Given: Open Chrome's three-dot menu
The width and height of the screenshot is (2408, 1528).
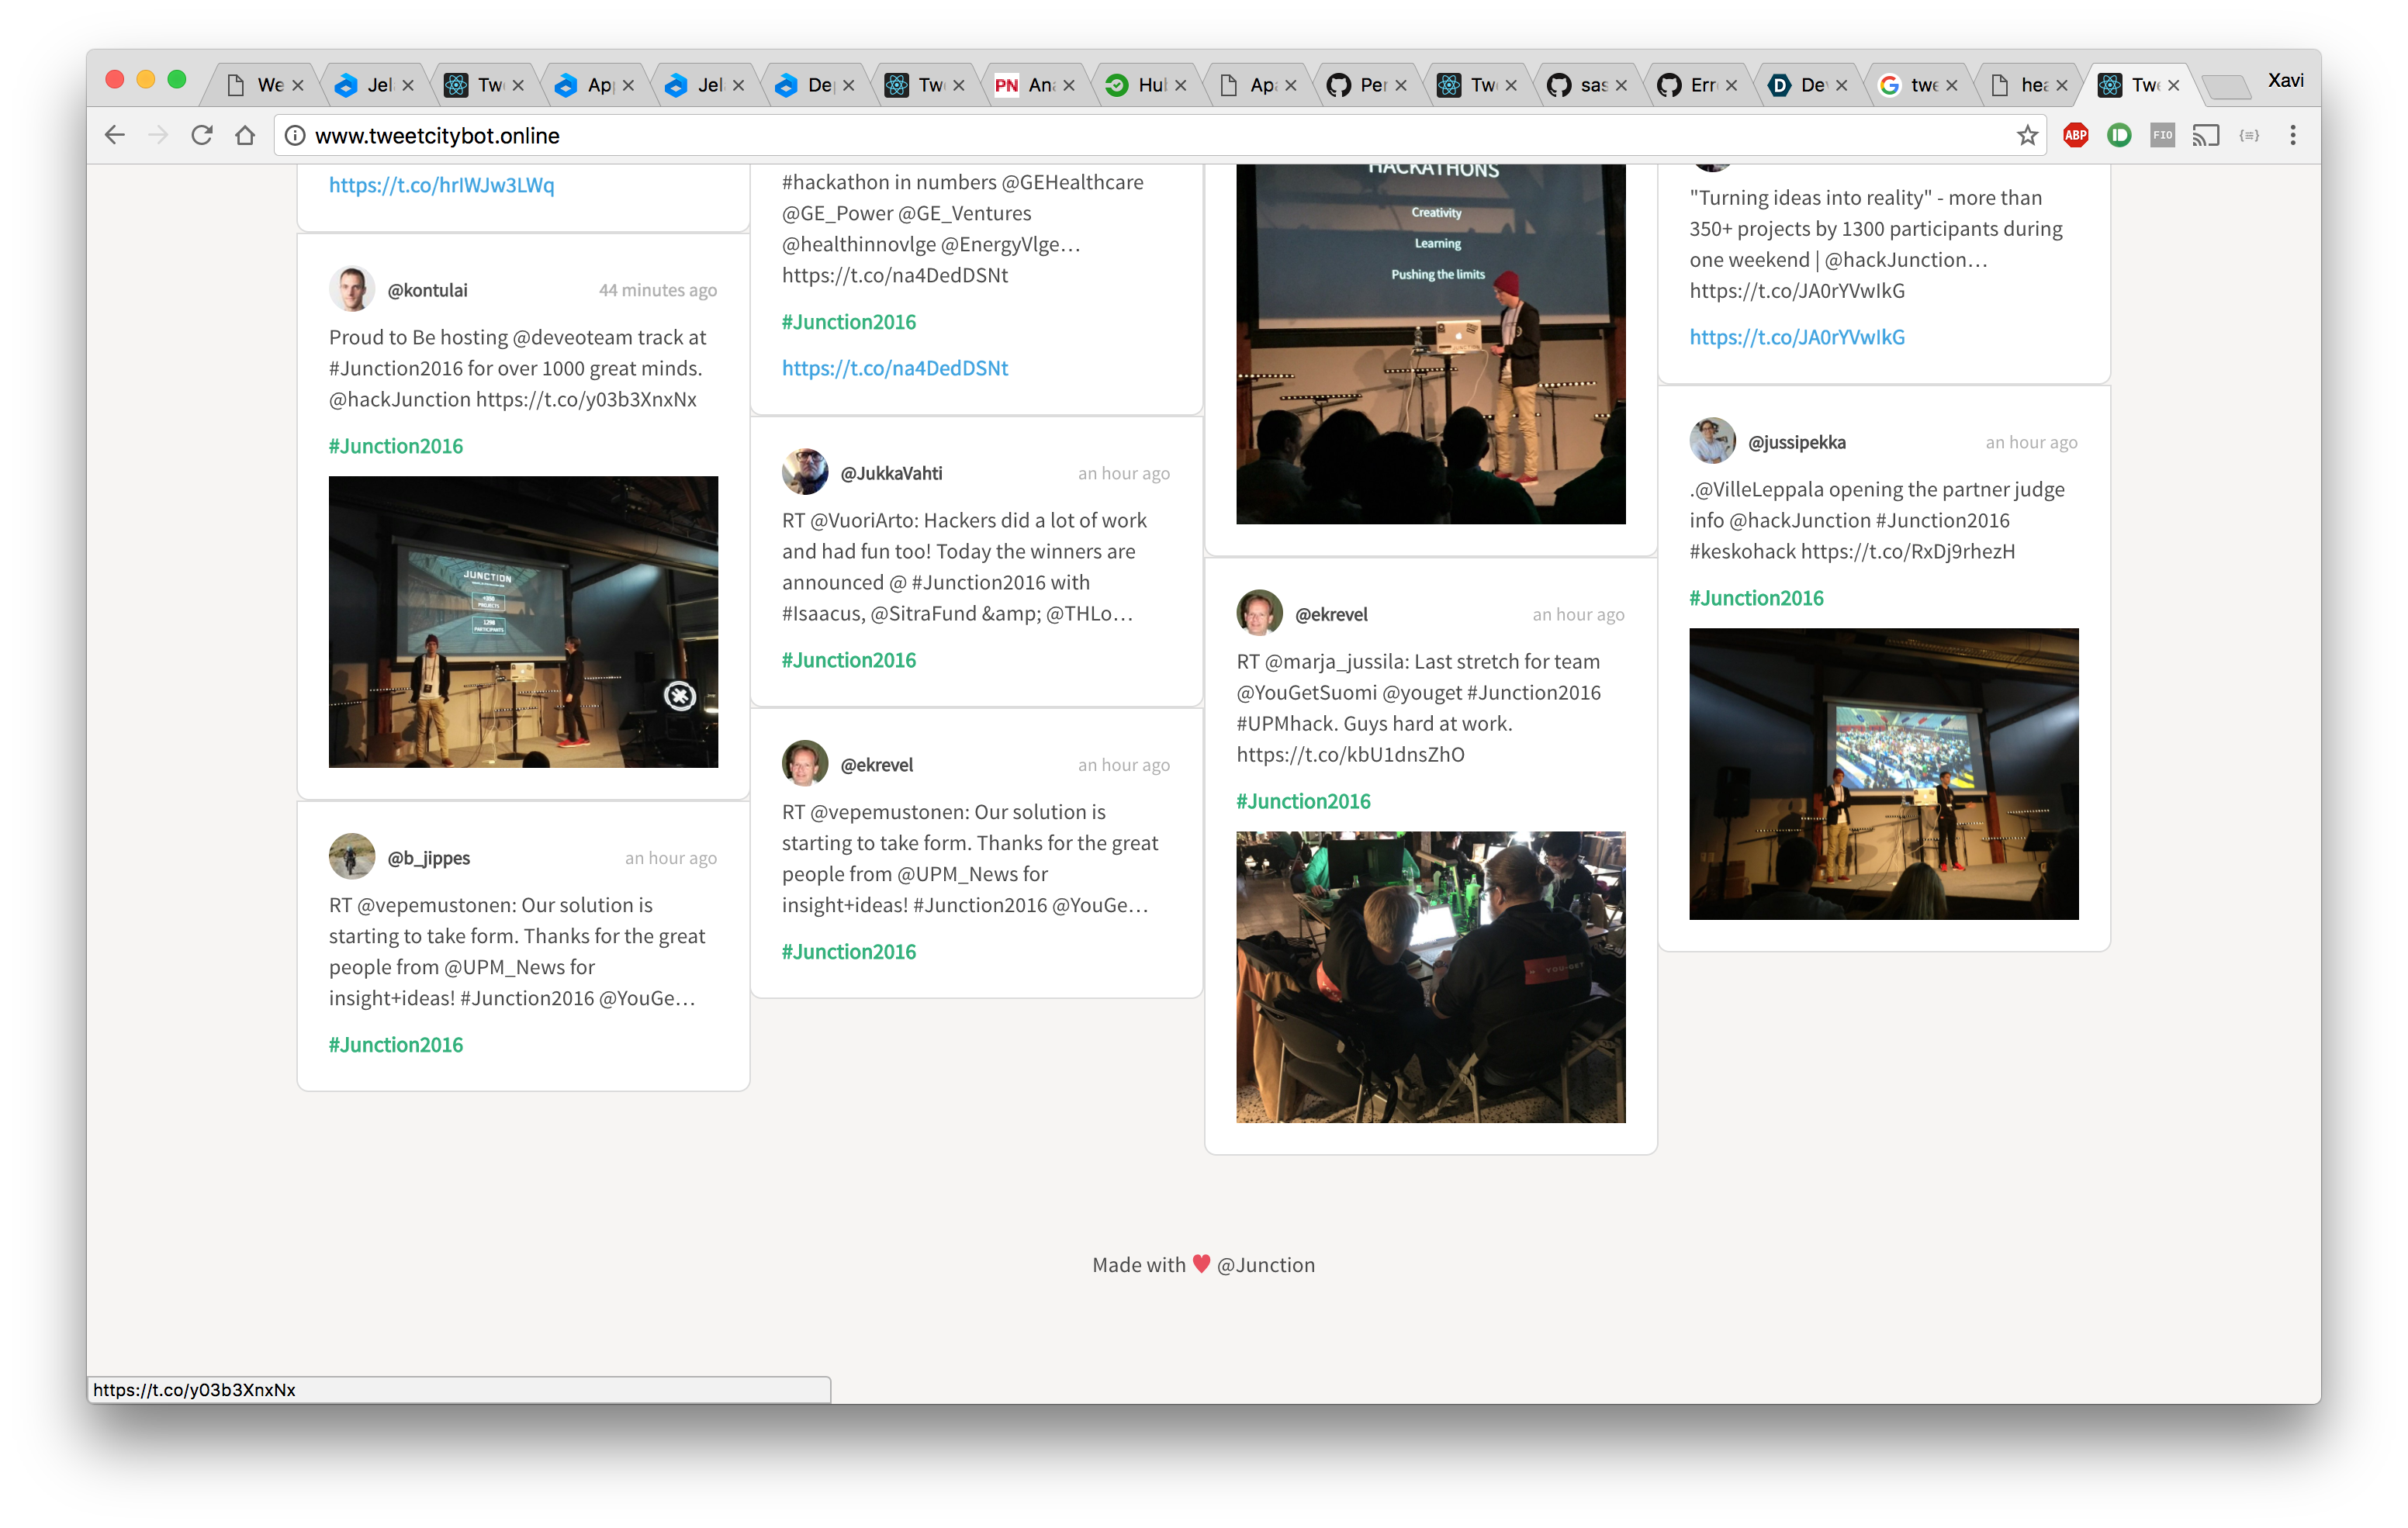Looking at the screenshot, I should point(2293,135).
